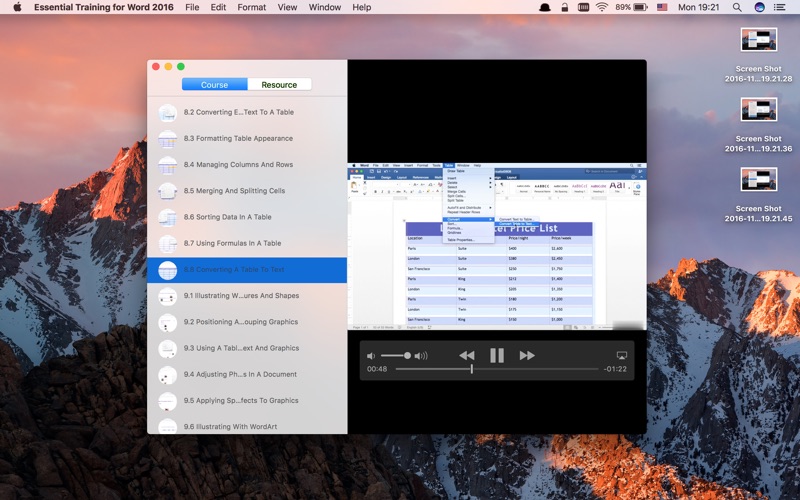Click the thumbnail icon for lesson 9.4
This screenshot has height=500, width=800.
point(167,375)
